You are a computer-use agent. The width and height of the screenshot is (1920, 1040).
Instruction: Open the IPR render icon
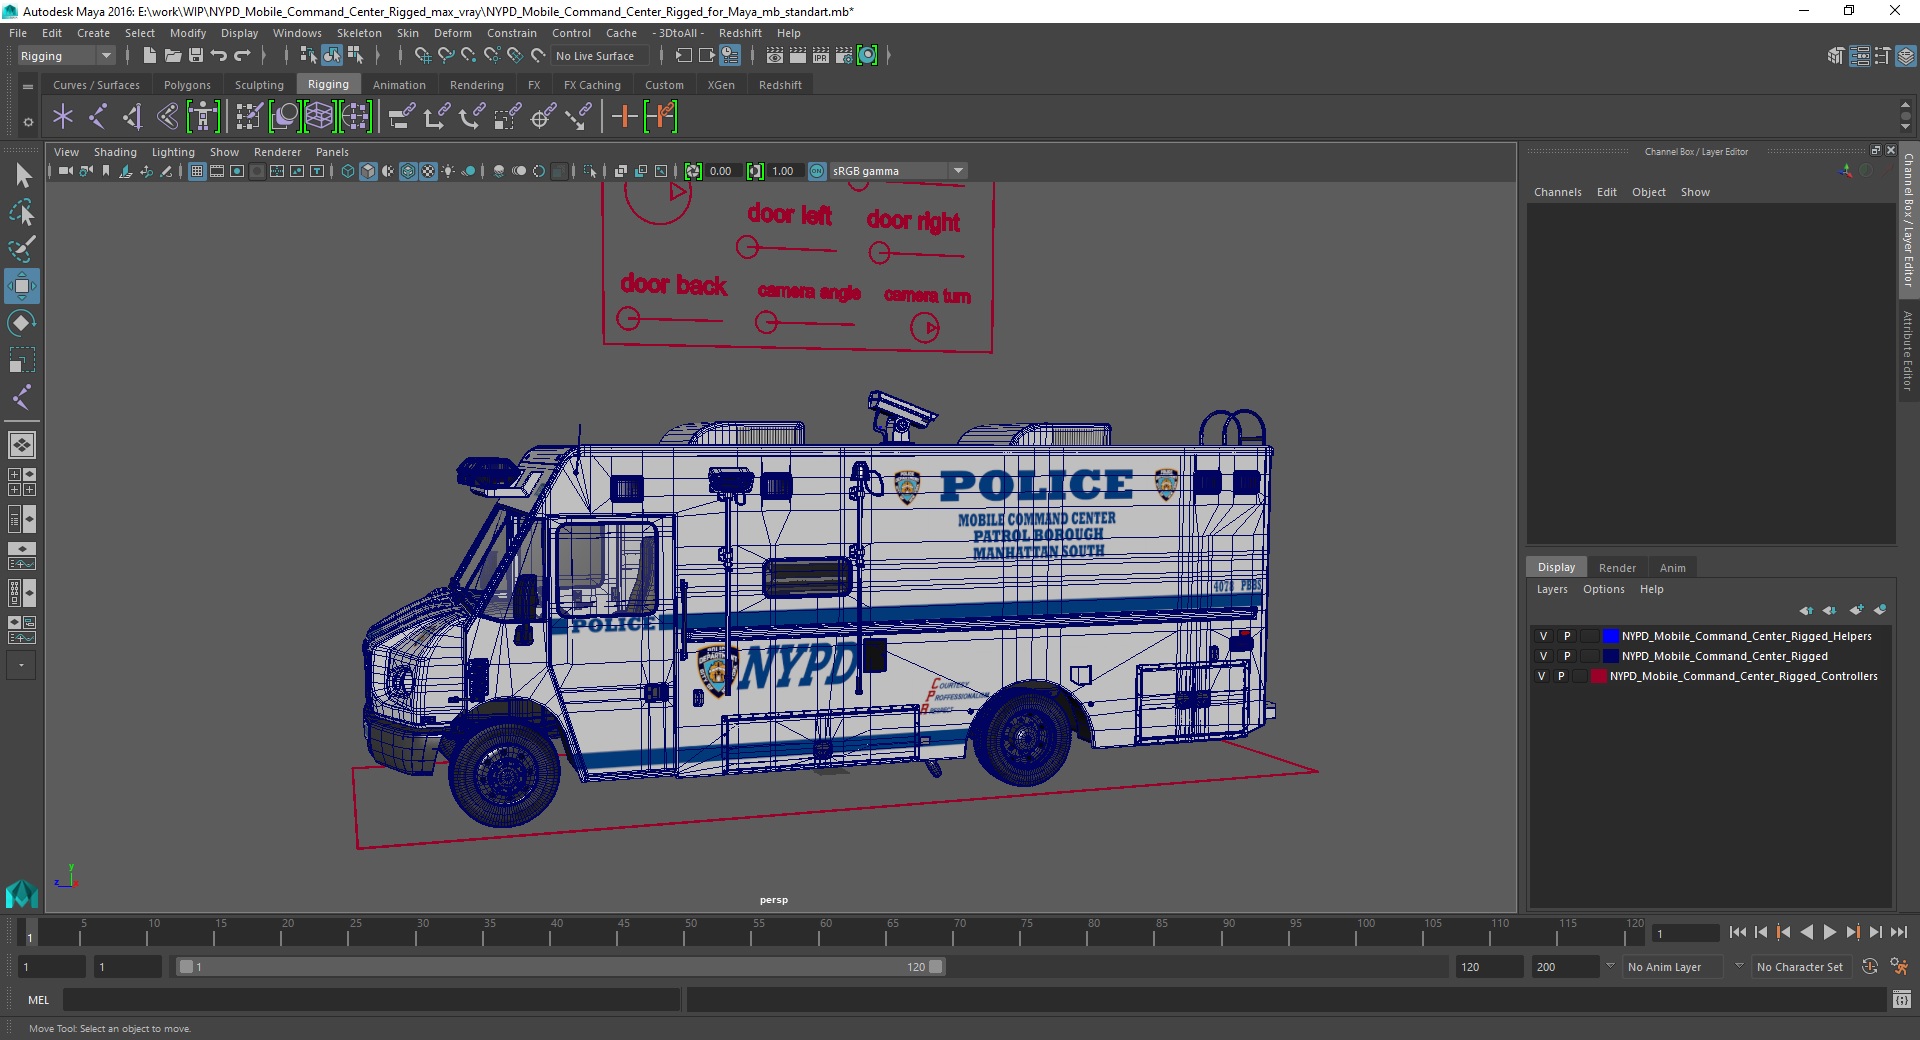[821, 56]
